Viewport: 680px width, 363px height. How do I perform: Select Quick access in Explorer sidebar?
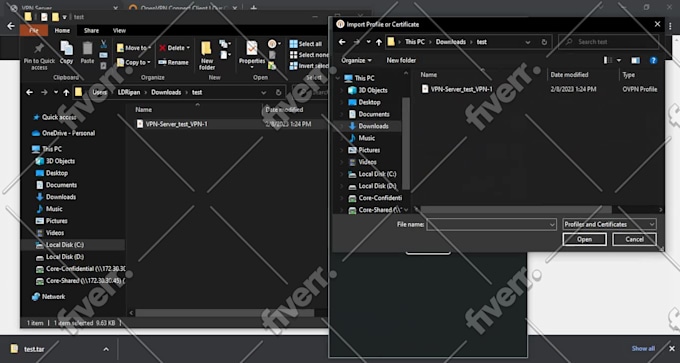coord(59,117)
